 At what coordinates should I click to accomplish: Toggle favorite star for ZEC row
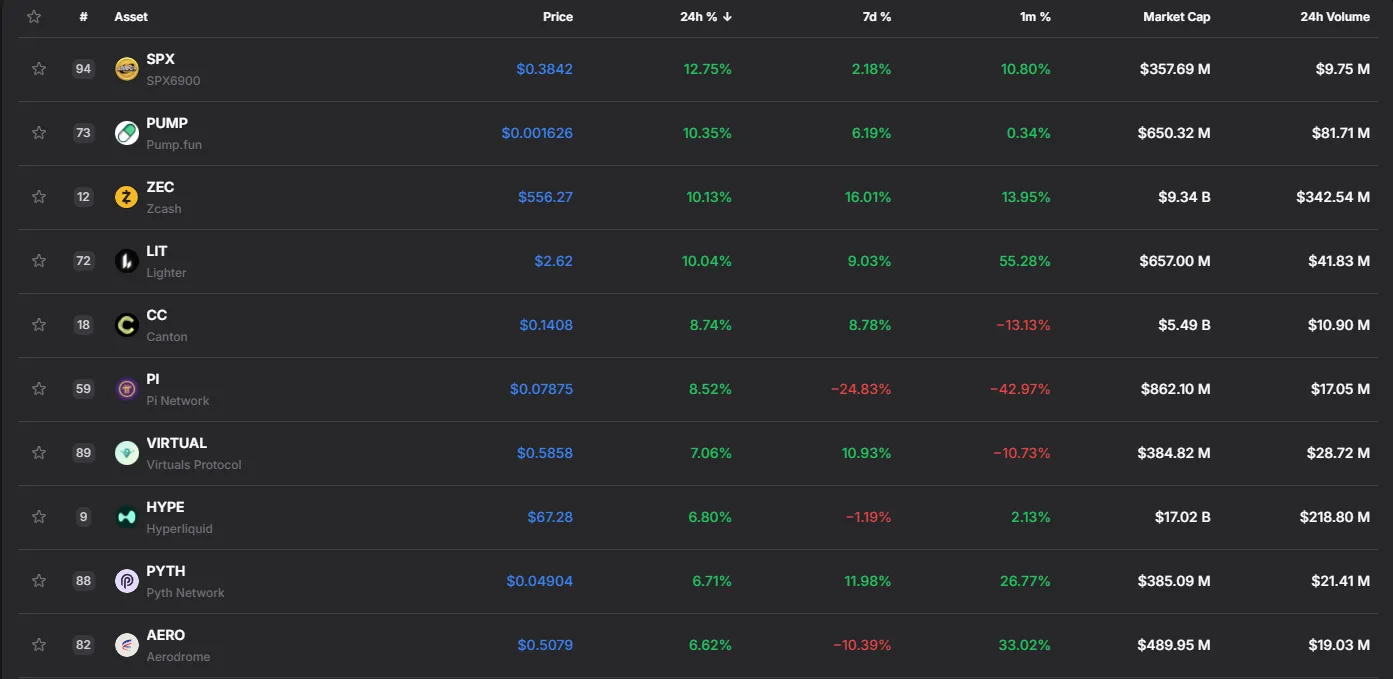click(x=39, y=197)
